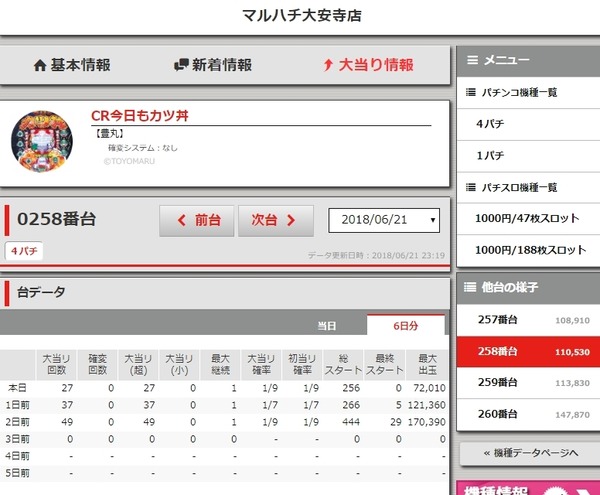Open the 大当り情報 tab

tap(368, 65)
